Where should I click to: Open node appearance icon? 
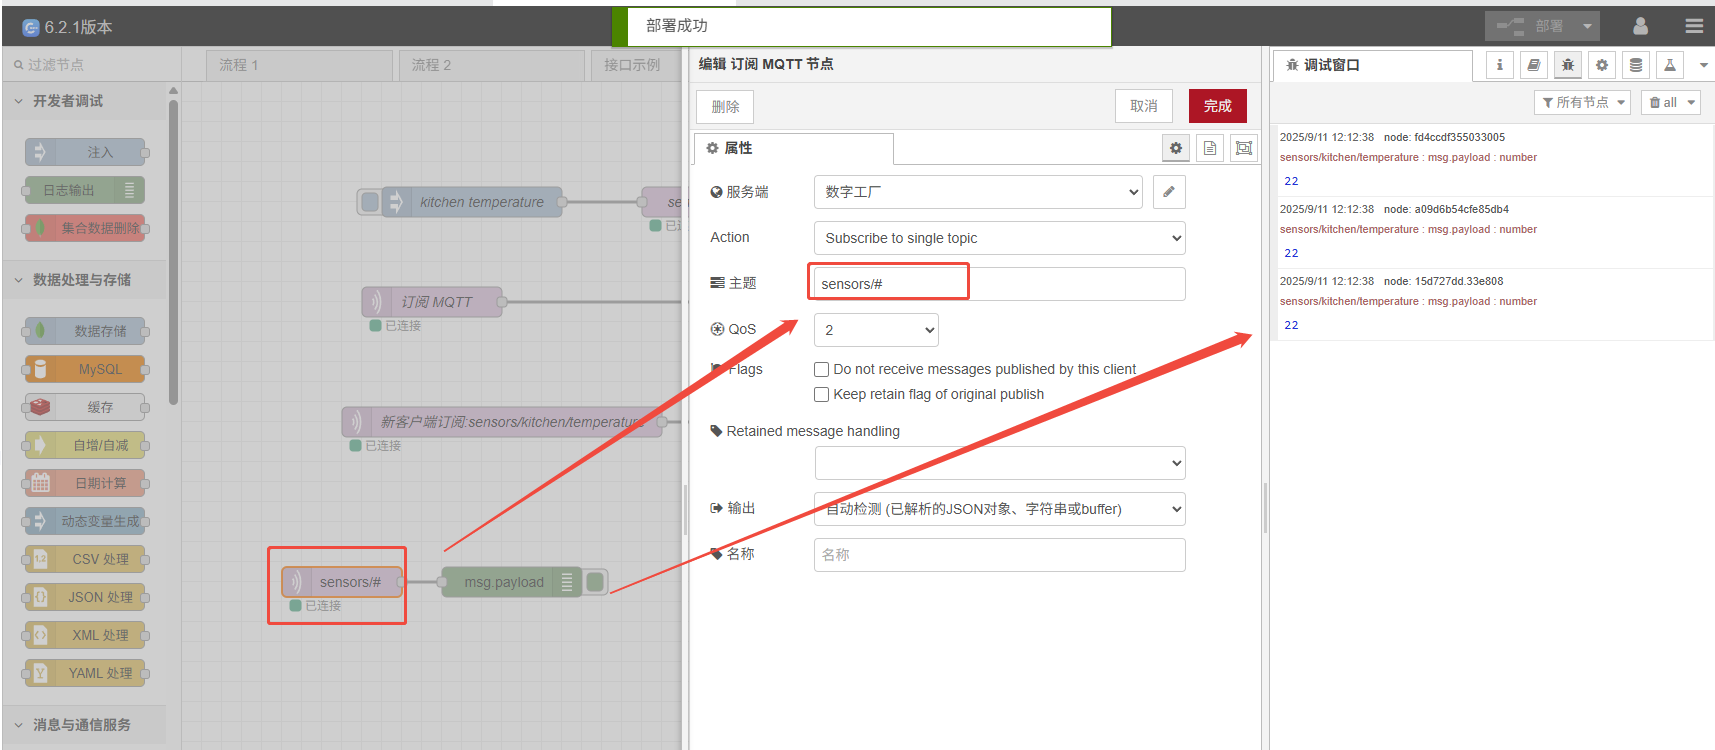pyautogui.click(x=1244, y=148)
